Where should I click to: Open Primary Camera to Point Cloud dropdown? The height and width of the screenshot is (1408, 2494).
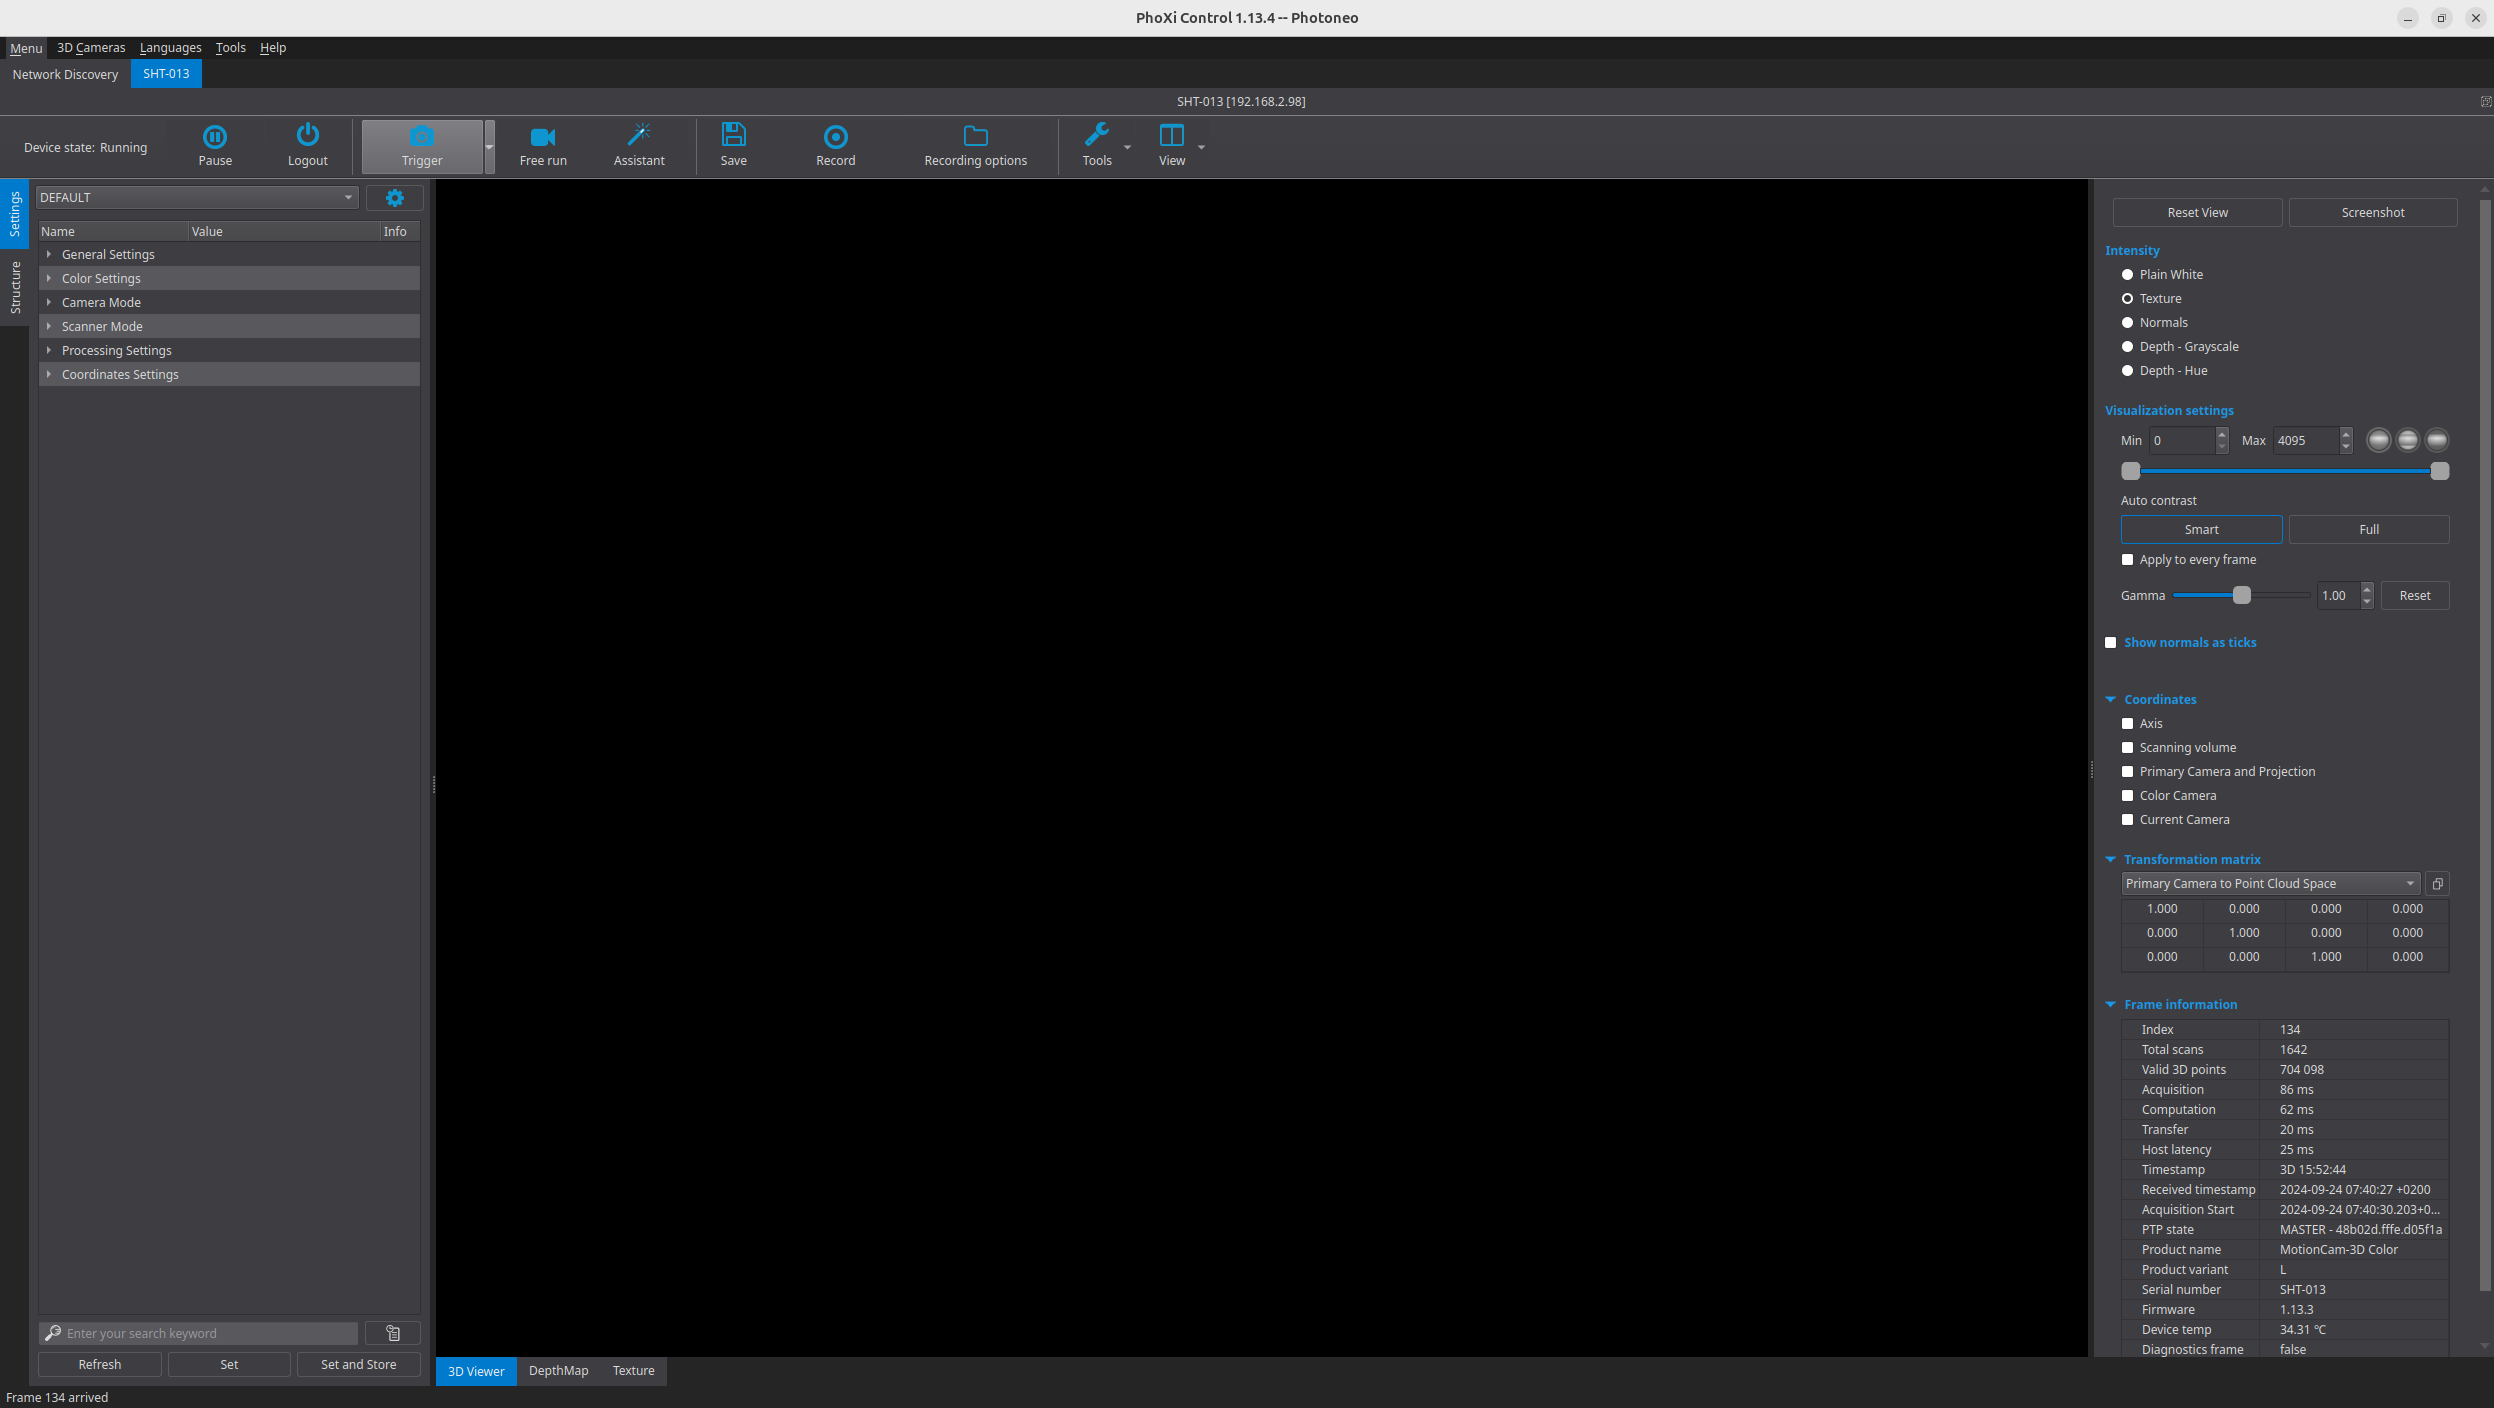click(x=2270, y=884)
